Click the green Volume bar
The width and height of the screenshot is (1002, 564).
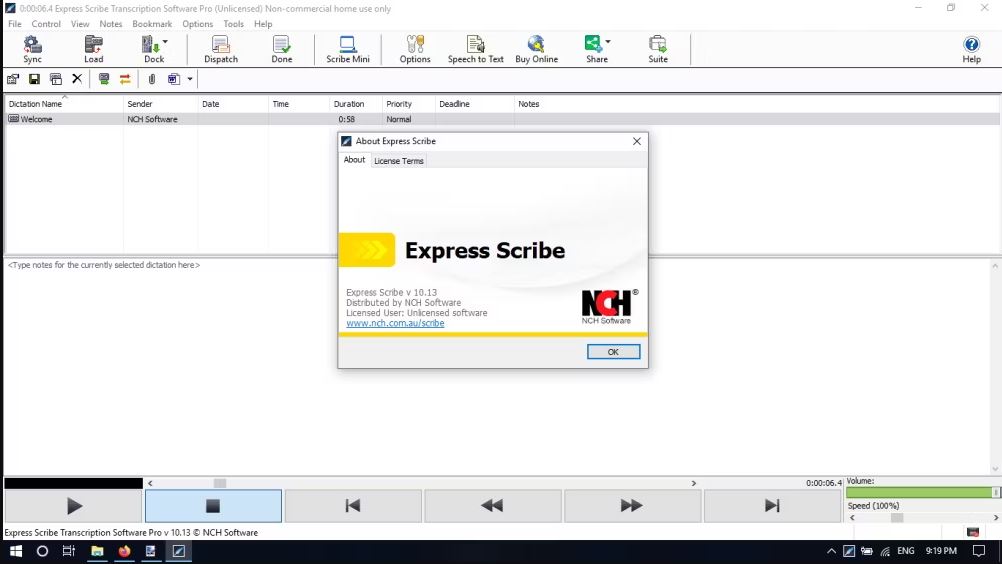pos(922,492)
